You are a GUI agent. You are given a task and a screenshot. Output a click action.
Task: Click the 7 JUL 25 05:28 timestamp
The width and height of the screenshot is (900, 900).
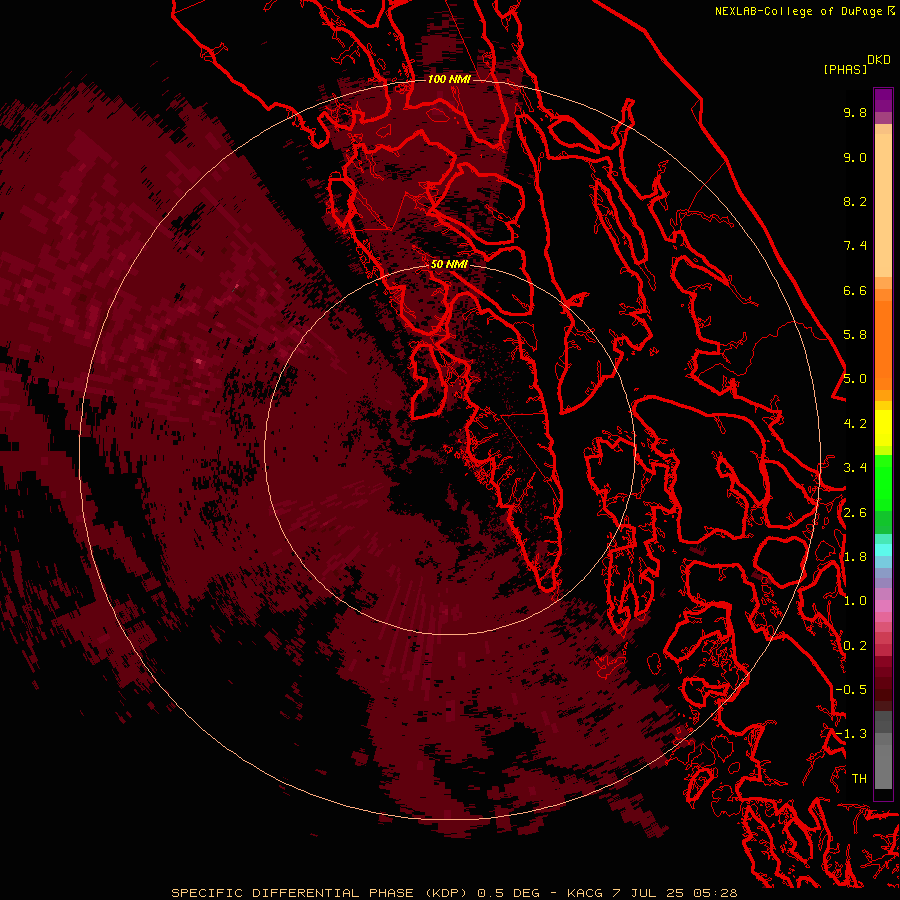click(674, 893)
